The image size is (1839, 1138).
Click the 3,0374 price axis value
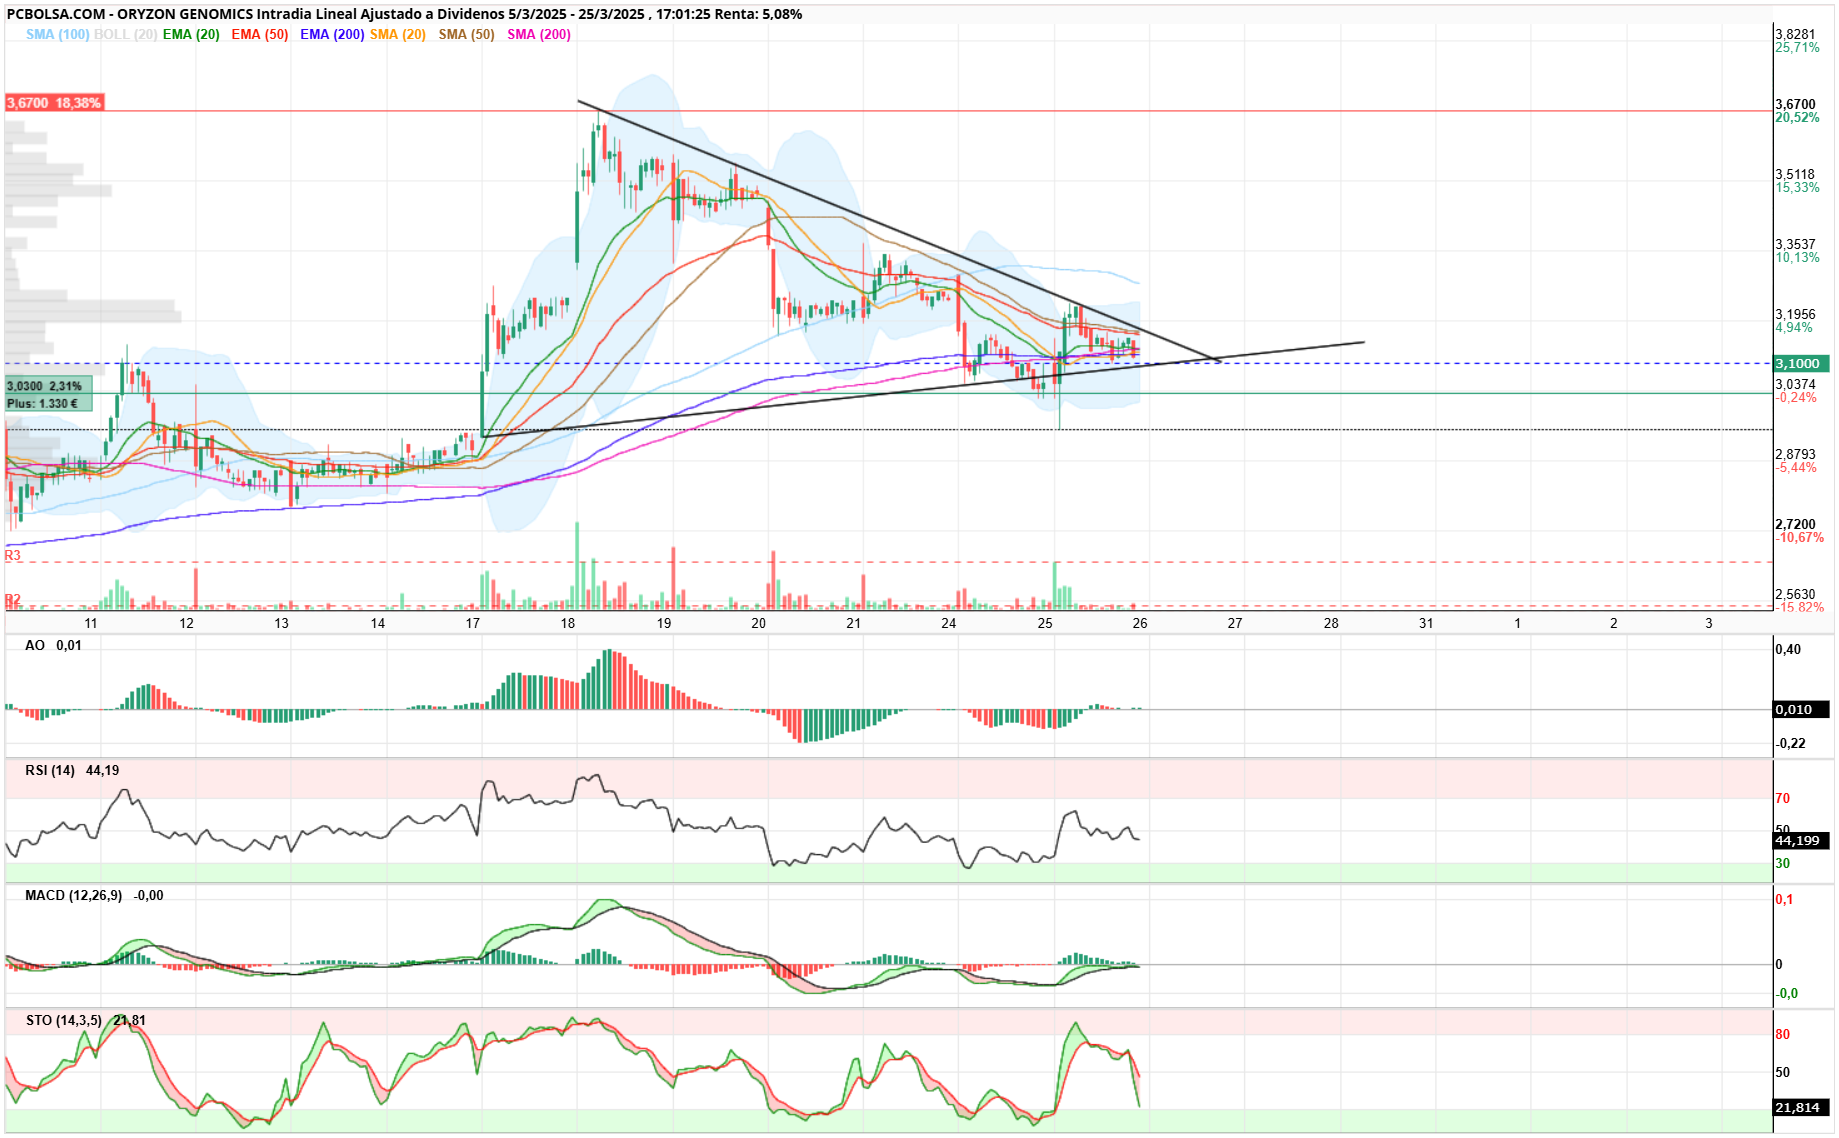[x=1795, y=384]
